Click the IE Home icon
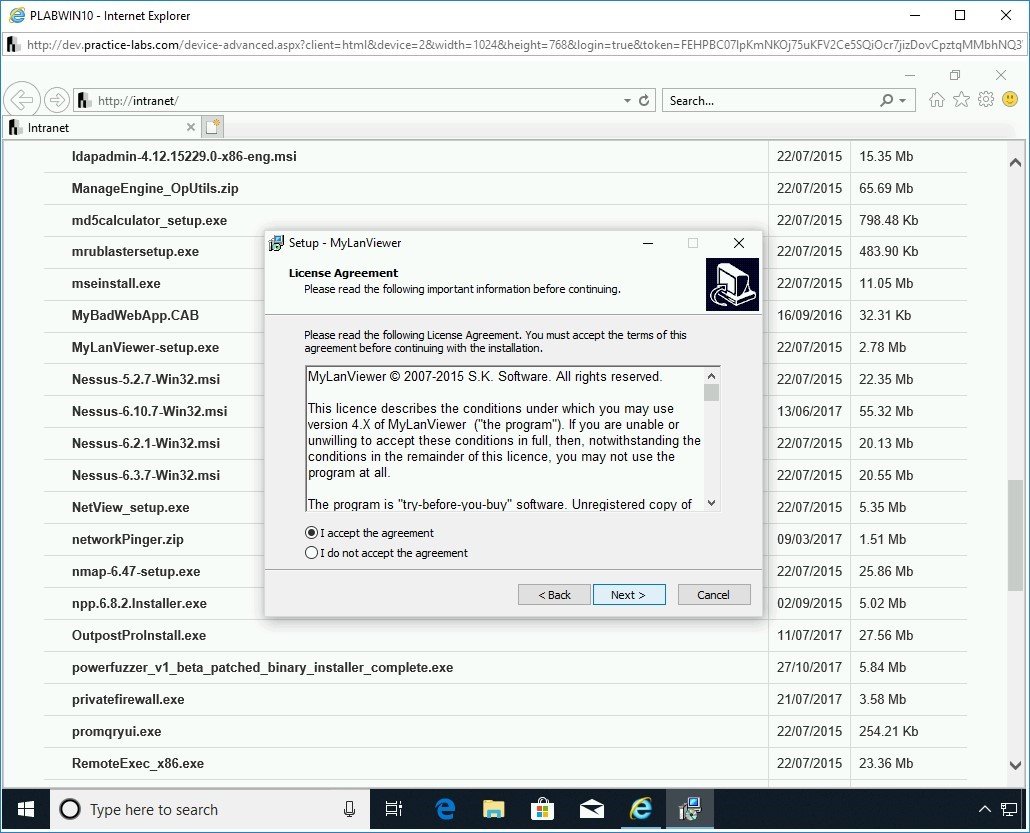Viewport: 1030px width, 833px height. click(x=937, y=100)
